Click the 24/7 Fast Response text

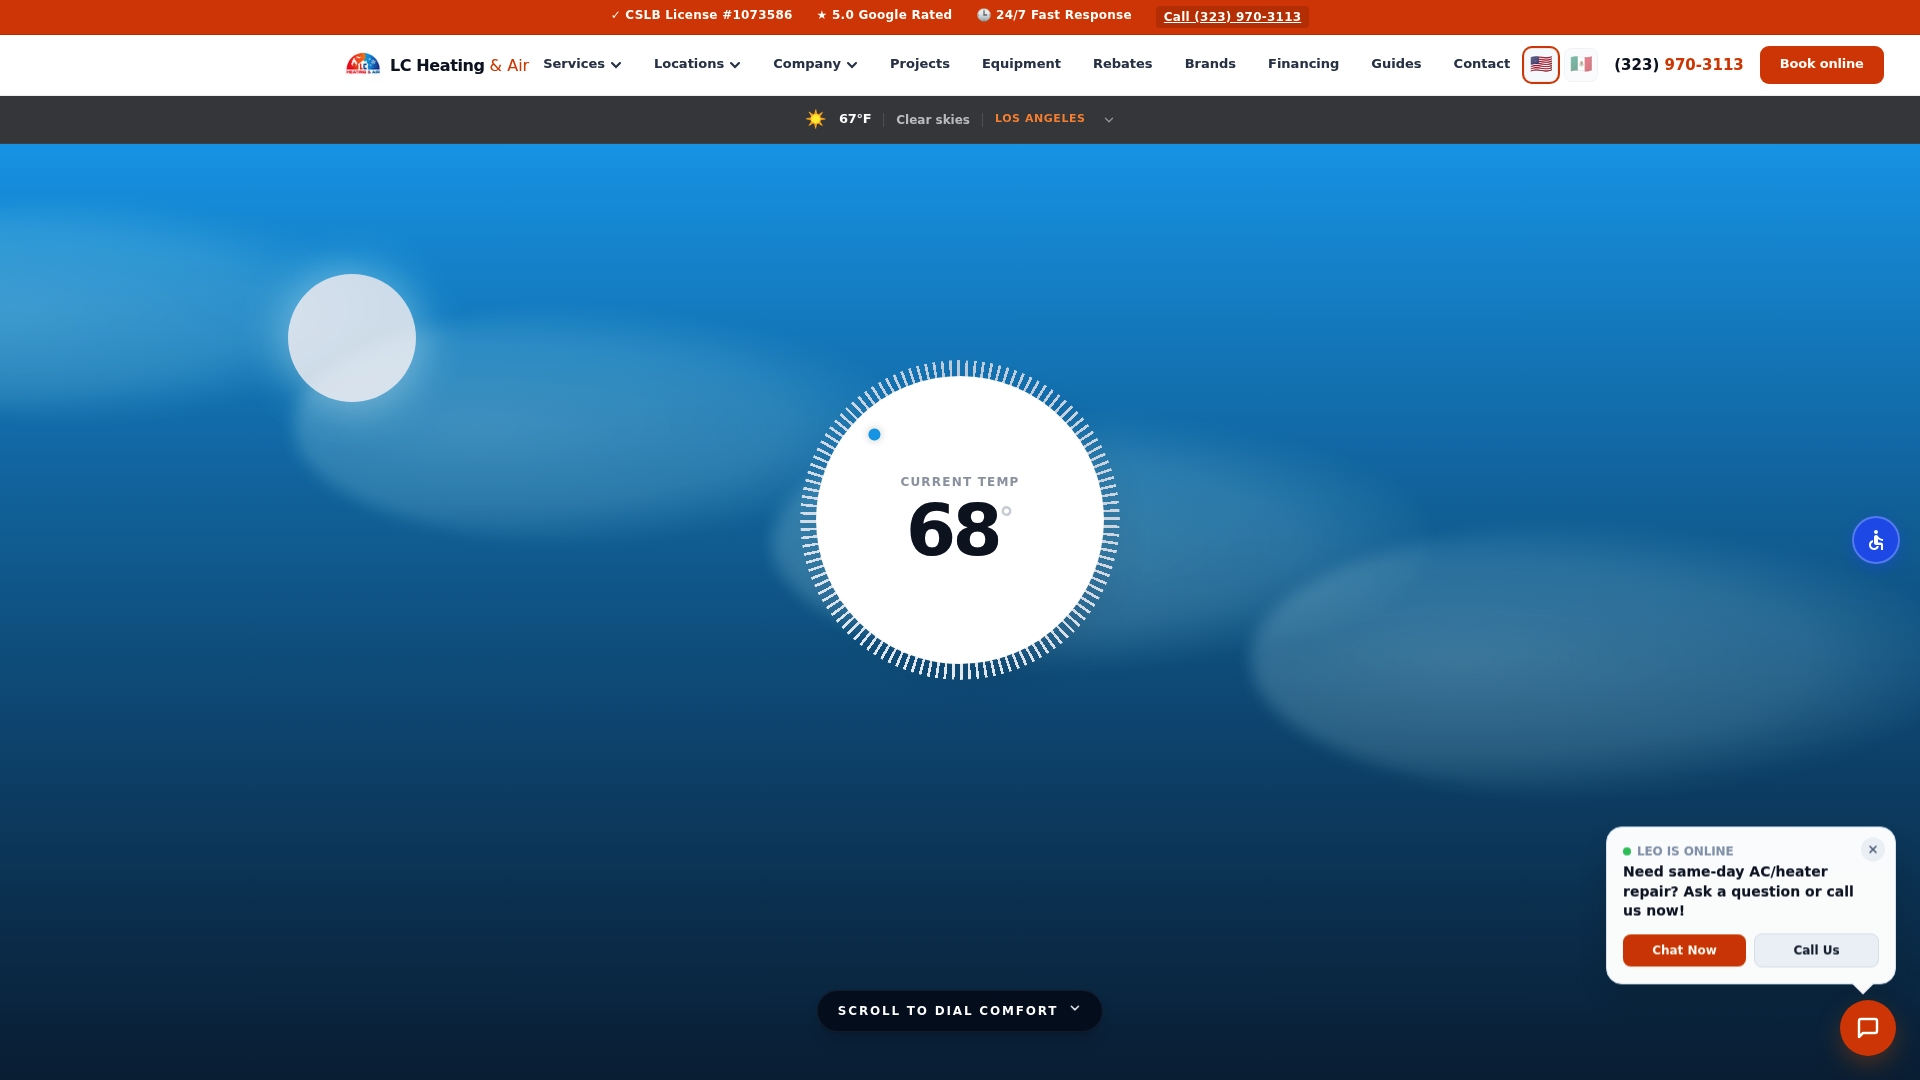[x=1054, y=15]
